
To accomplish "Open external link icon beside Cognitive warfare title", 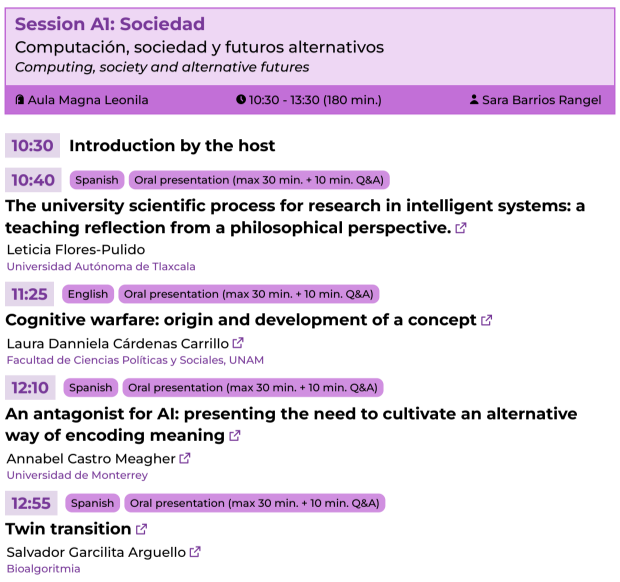I will (x=487, y=321).
